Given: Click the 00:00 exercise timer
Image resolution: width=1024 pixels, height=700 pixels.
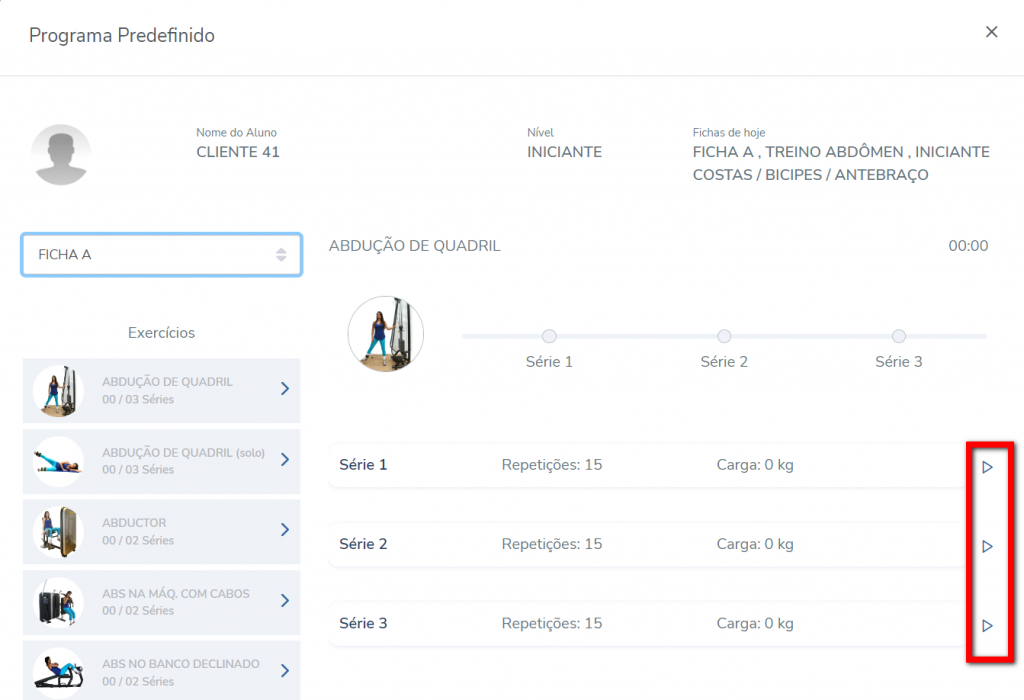Looking at the screenshot, I should pos(967,246).
